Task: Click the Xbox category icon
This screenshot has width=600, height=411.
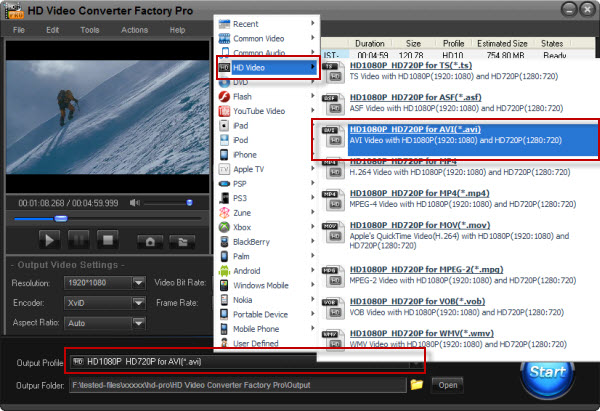Action: click(224, 227)
